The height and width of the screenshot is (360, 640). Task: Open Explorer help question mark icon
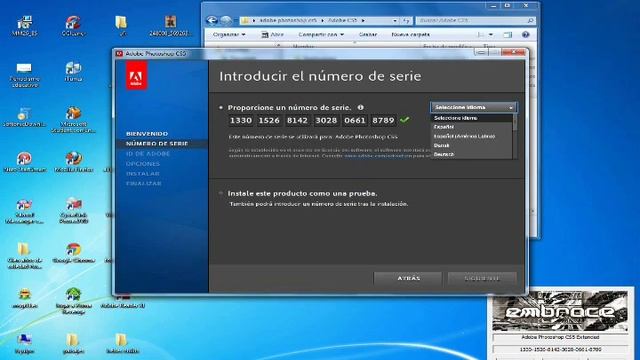point(525,35)
